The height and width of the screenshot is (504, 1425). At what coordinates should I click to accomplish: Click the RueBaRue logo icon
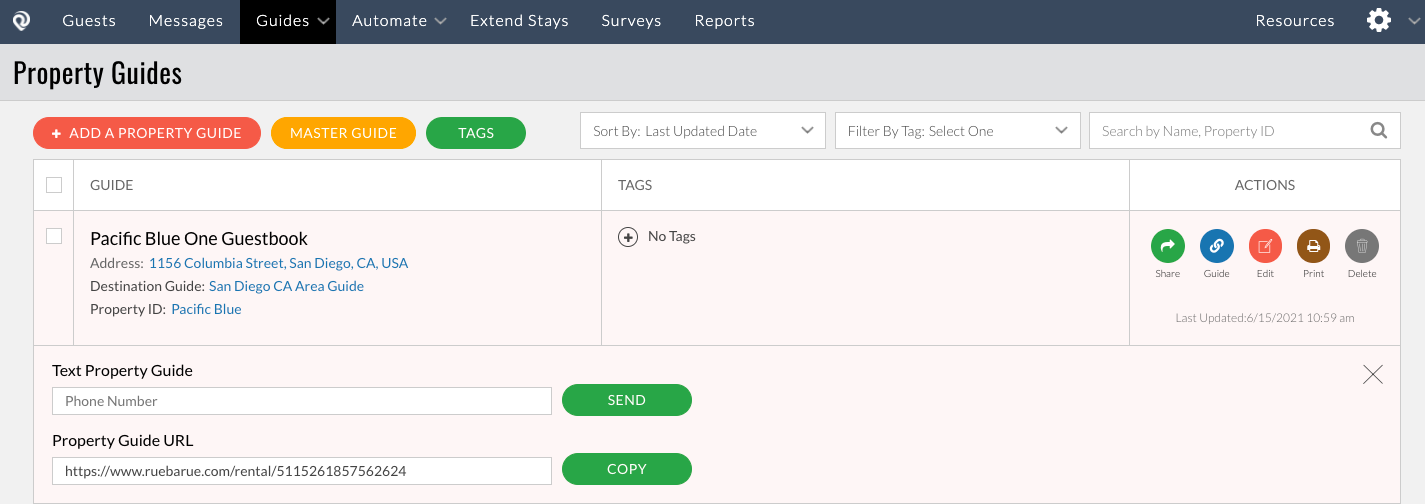click(21, 21)
